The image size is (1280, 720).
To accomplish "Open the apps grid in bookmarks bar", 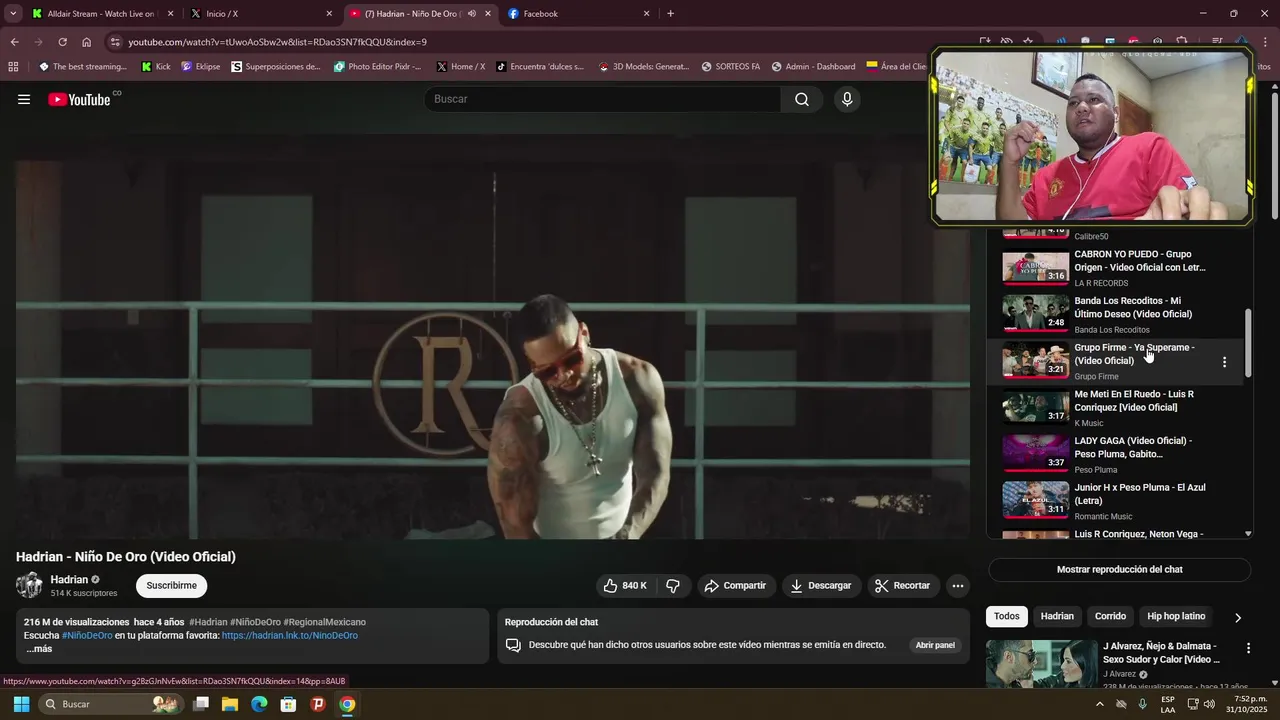I will coord(13,67).
